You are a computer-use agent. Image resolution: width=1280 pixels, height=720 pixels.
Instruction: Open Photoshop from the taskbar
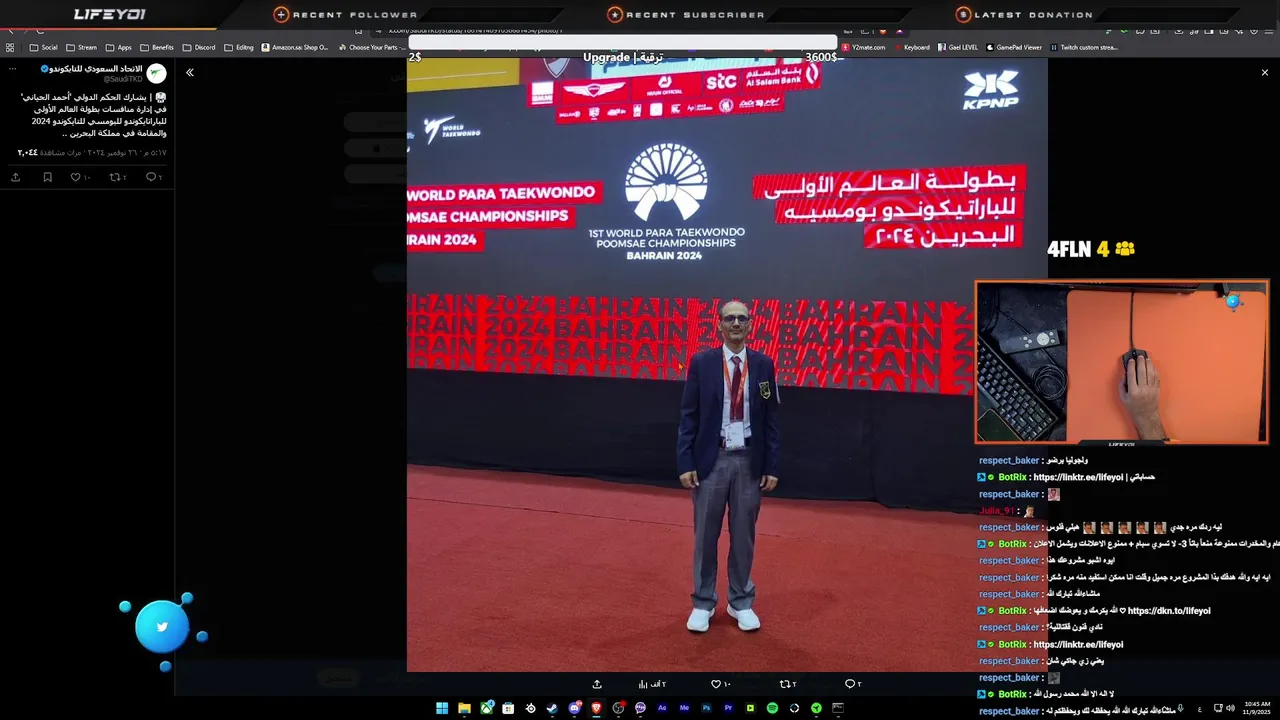click(x=706, y=708)
